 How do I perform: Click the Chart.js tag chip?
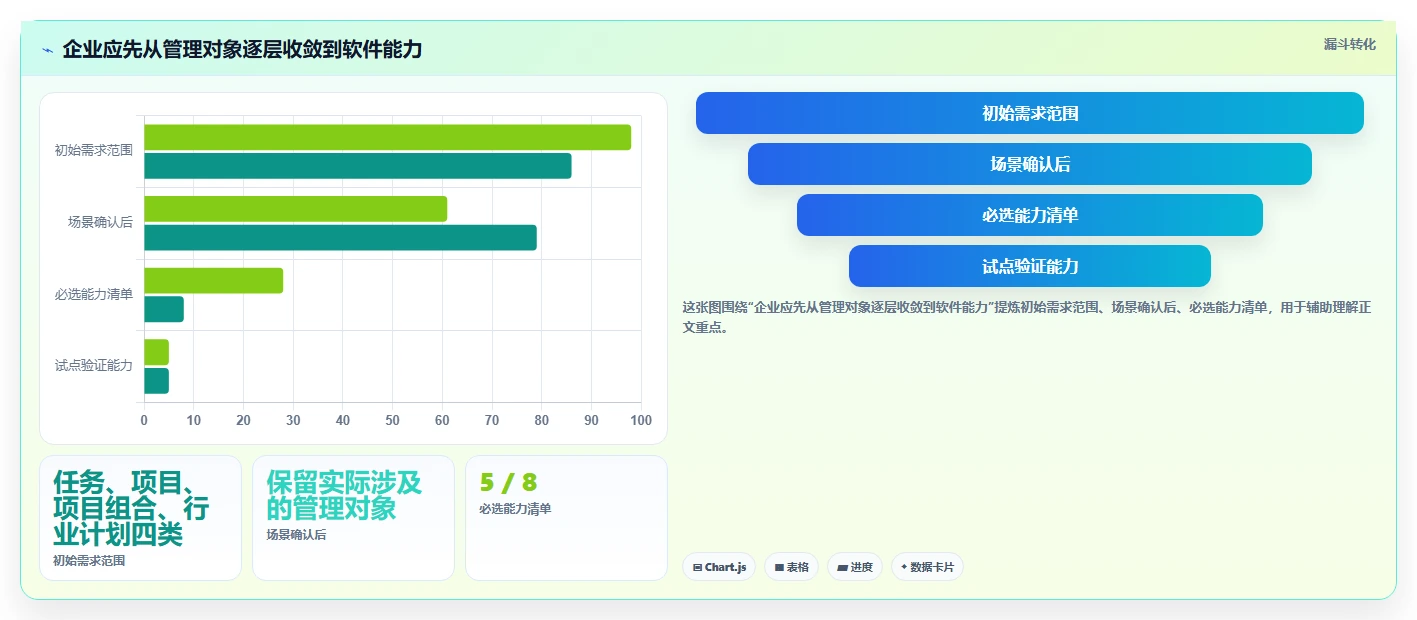719,567
